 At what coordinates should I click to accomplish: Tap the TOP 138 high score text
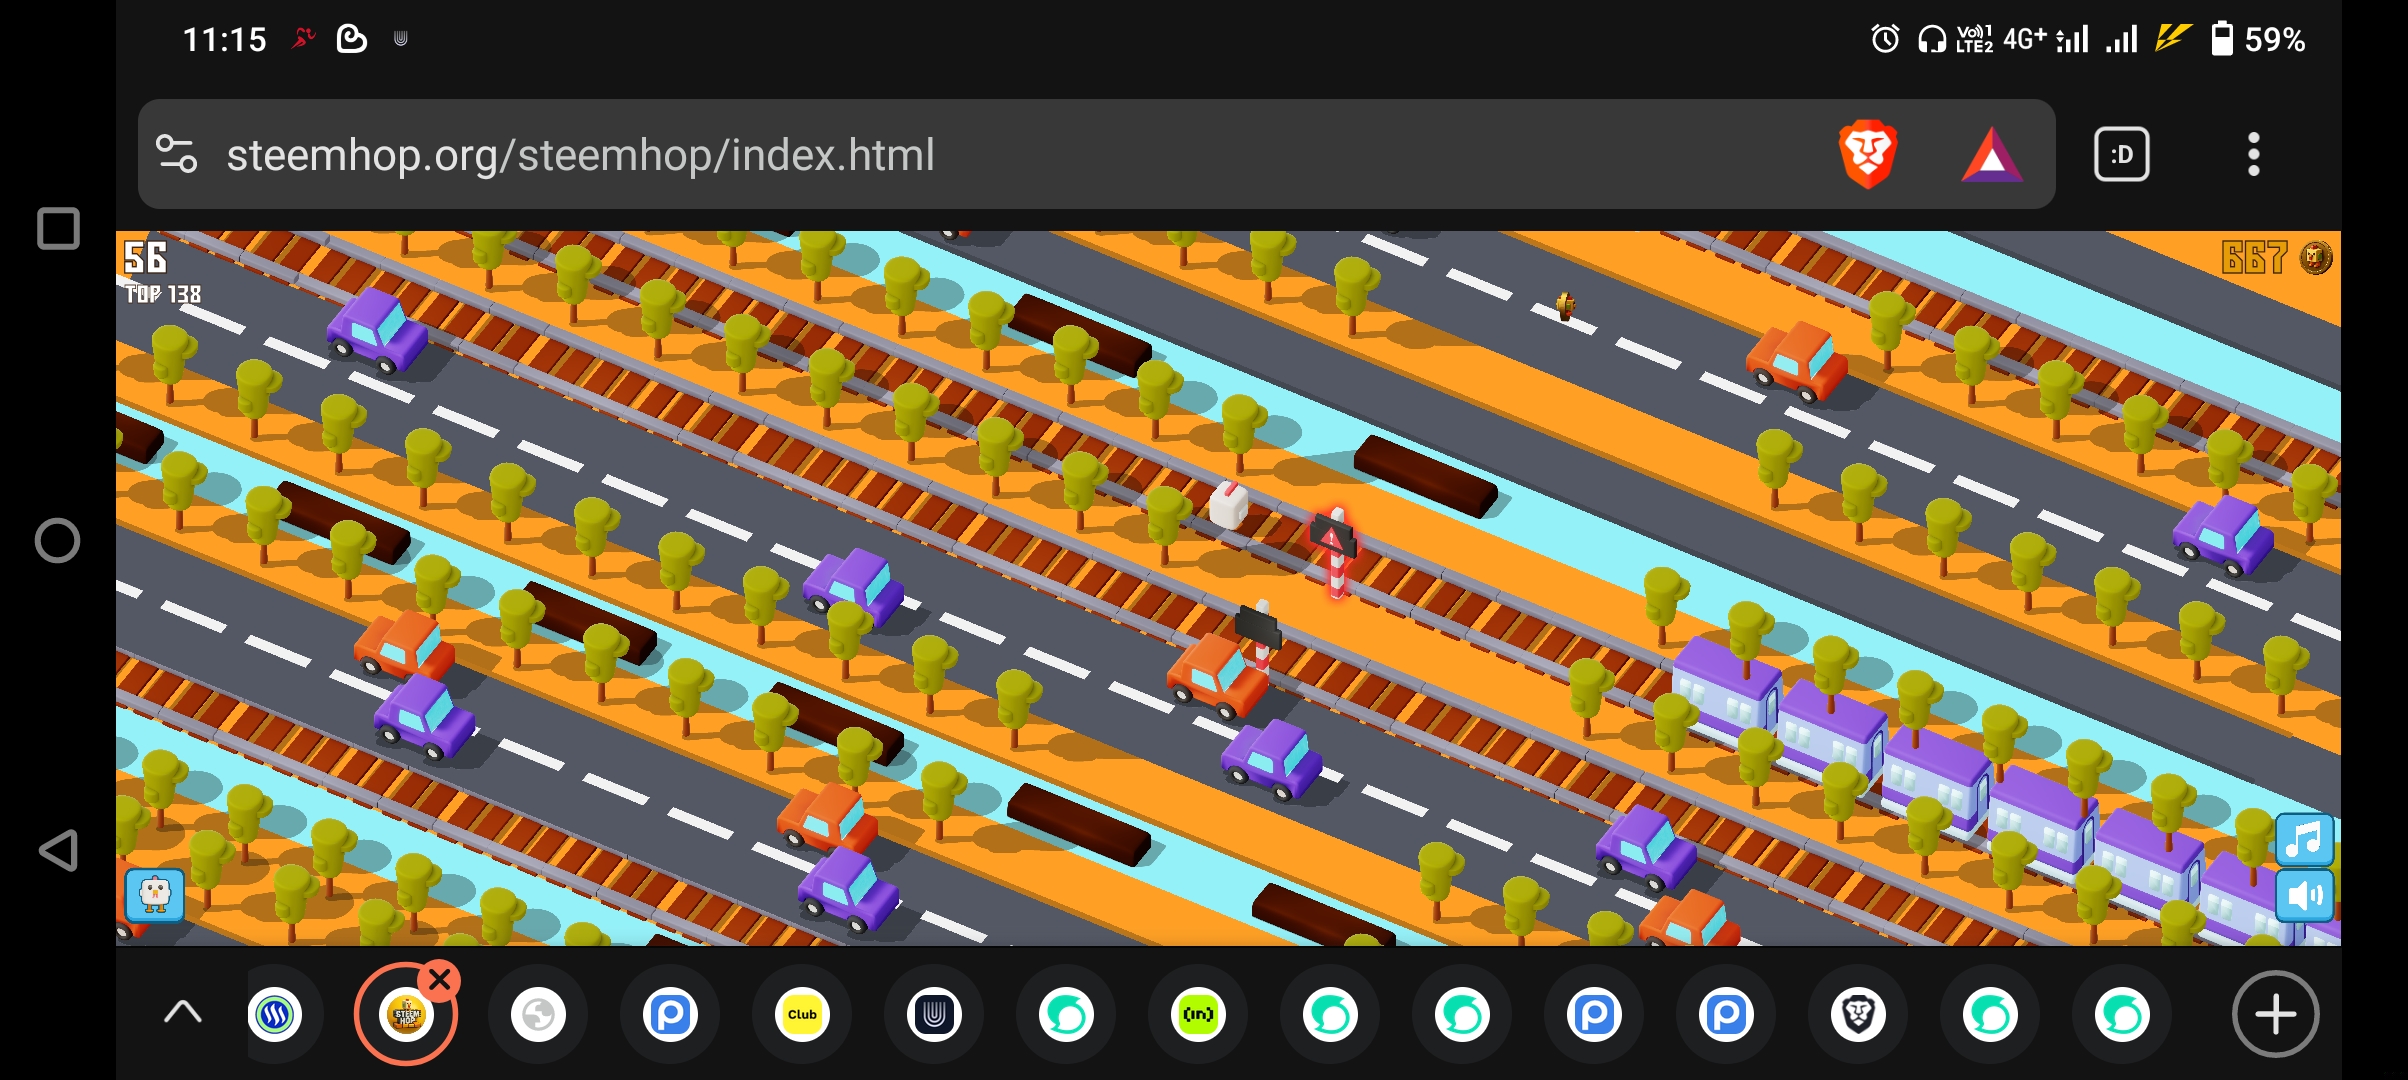tap(163, 294)
